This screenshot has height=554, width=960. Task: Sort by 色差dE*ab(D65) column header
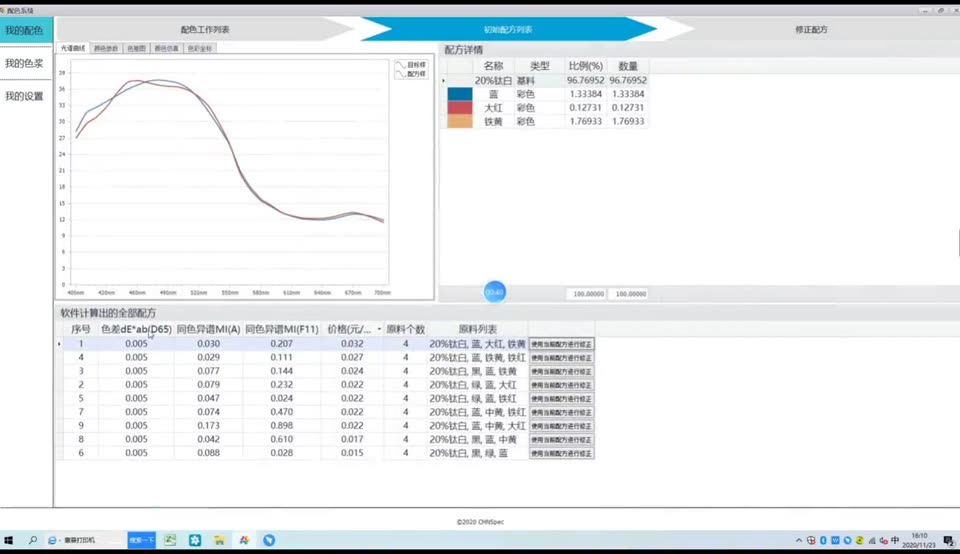point(136,329)
